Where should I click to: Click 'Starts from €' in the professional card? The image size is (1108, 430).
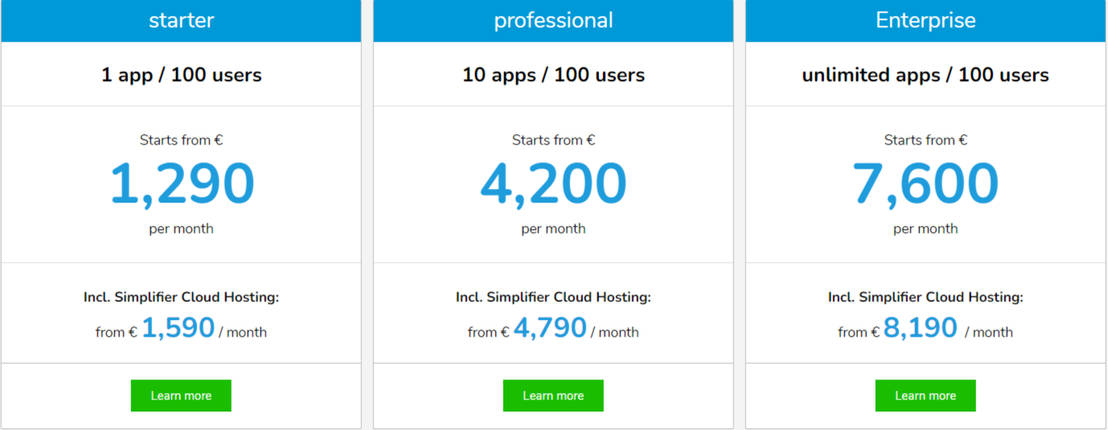pos(553,140)
